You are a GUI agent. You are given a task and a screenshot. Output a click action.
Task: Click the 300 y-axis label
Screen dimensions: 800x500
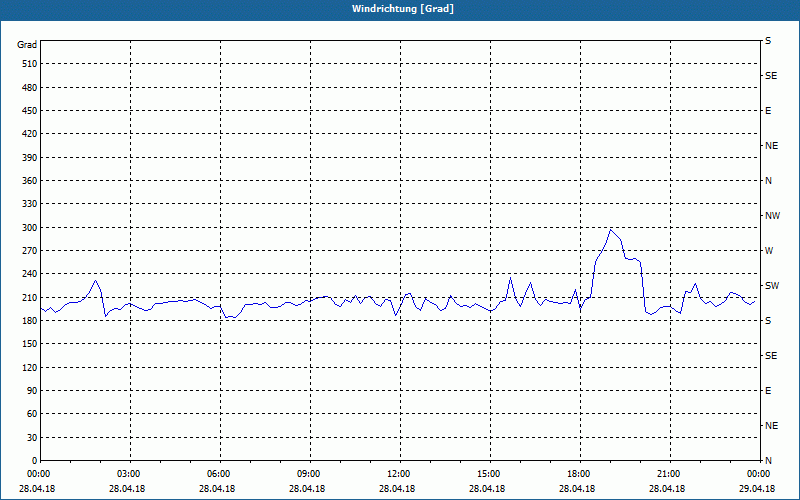point(30,228)
